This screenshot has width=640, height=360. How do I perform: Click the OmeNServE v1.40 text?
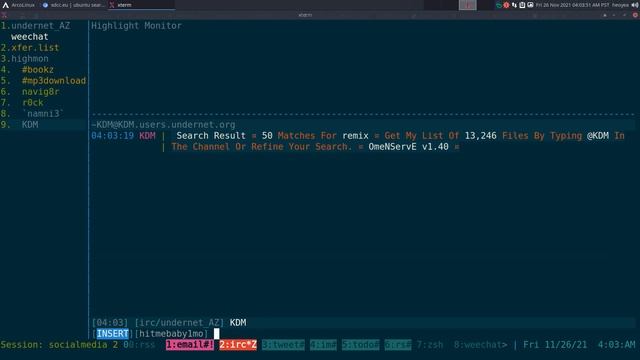[409, 147]
